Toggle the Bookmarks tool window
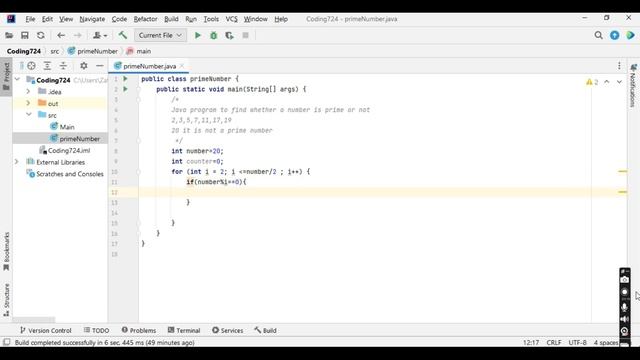This screenshot has width=640, height=360. coord(6,251)
